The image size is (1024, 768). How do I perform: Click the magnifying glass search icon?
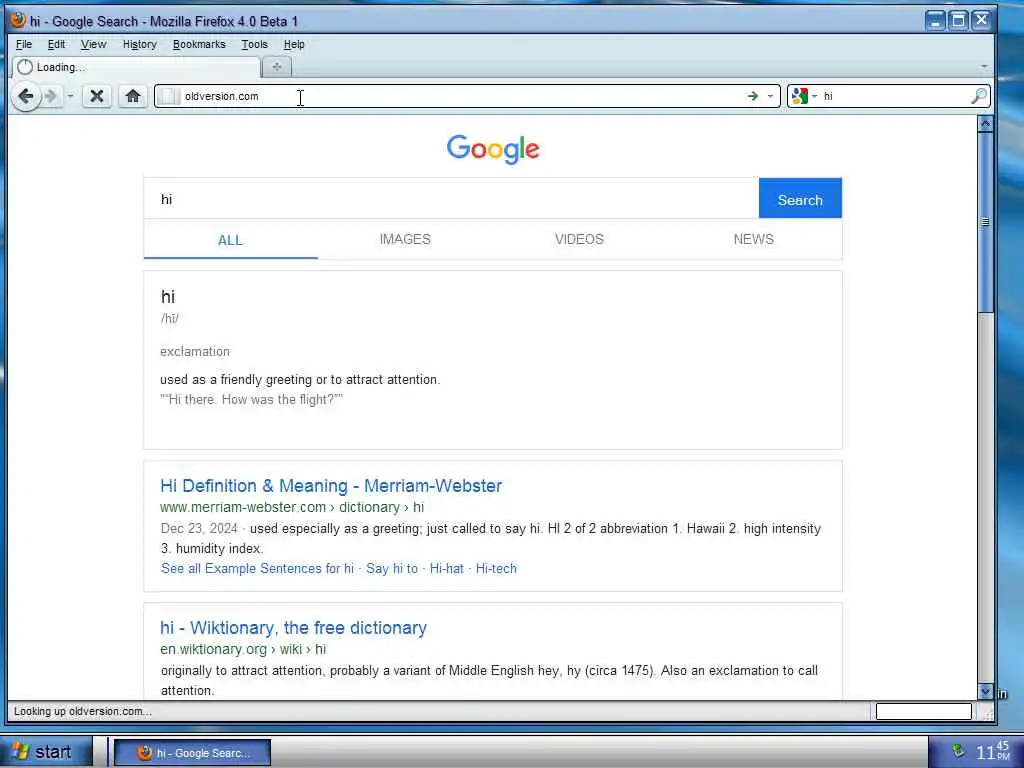point(978,96)
